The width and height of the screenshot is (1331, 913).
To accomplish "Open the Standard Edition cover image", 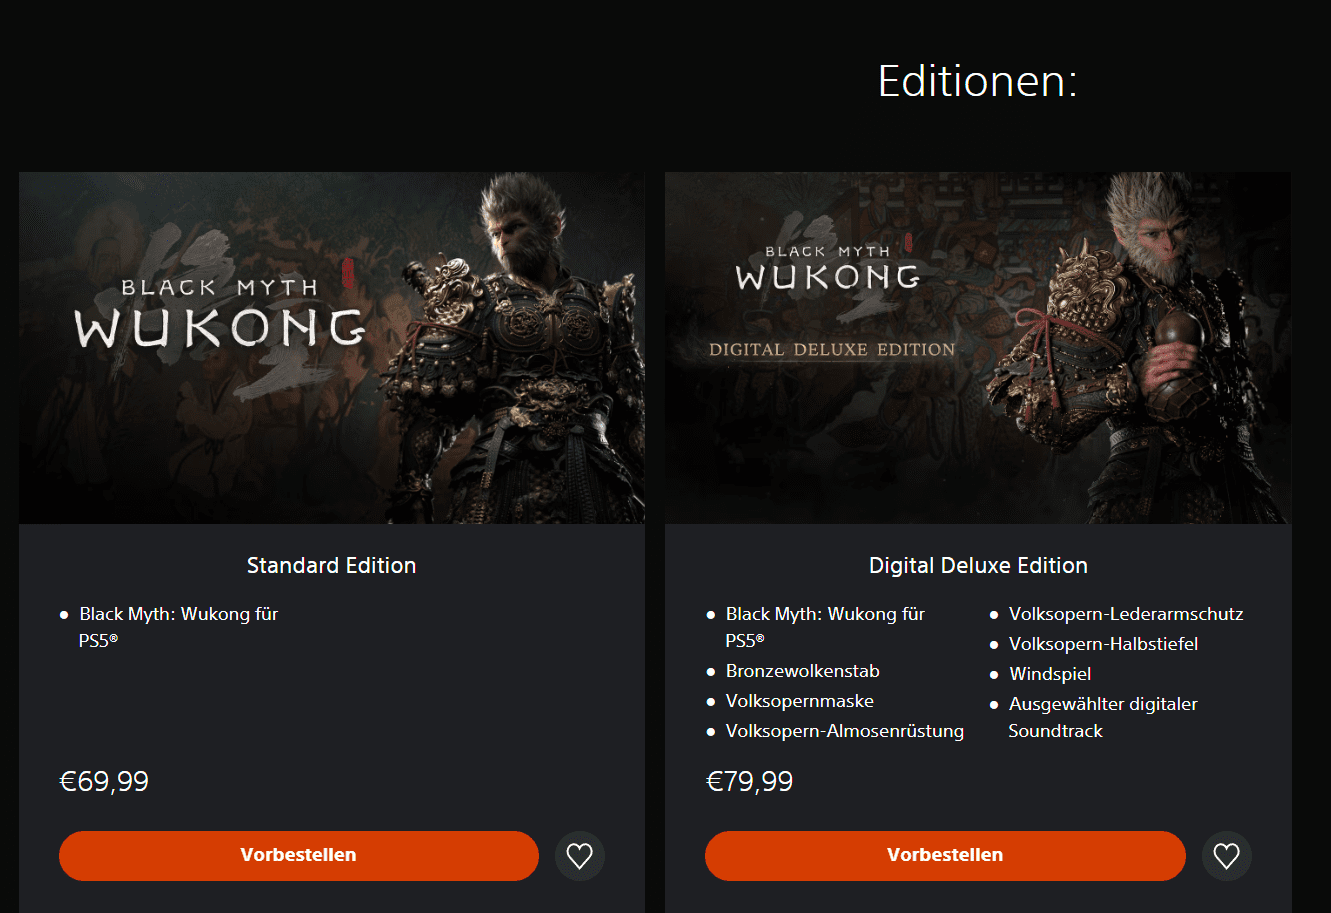I will point(331,348).
